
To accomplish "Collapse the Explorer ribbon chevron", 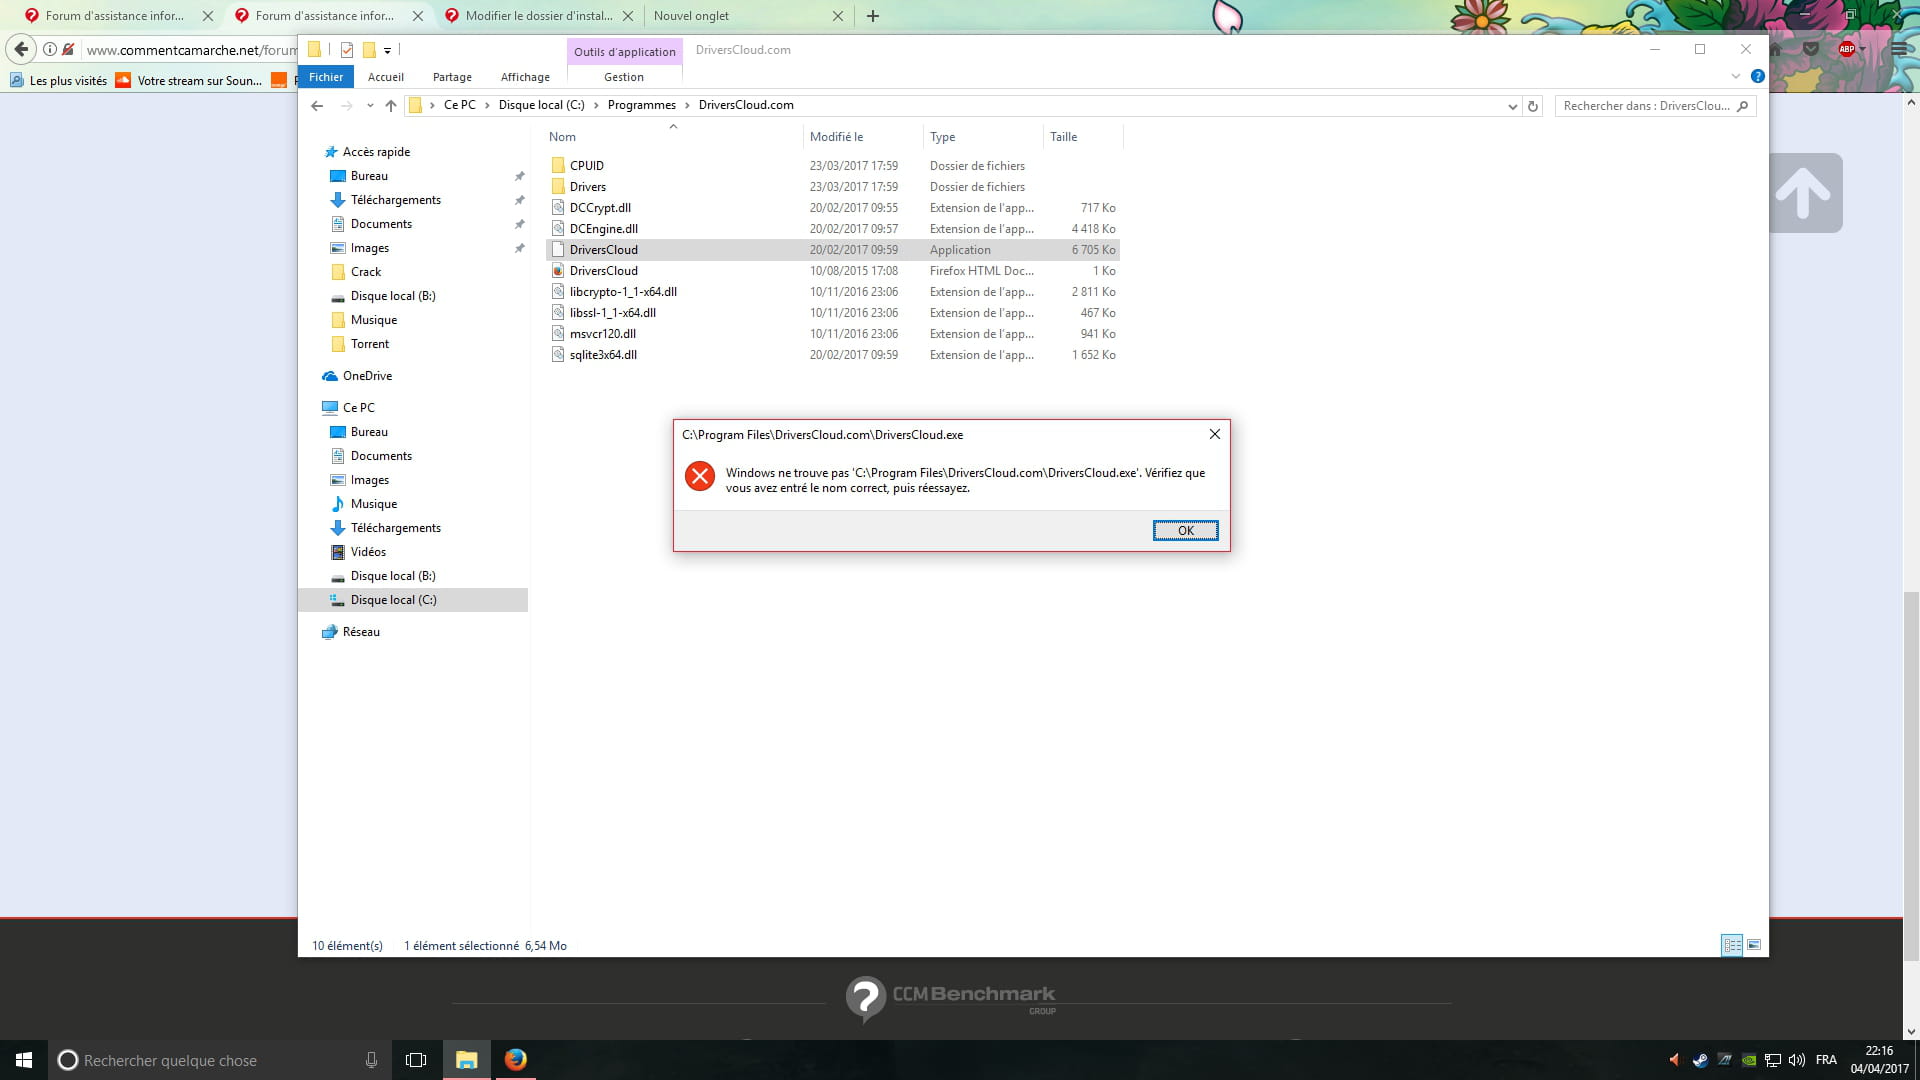I will click(1736, 76).
